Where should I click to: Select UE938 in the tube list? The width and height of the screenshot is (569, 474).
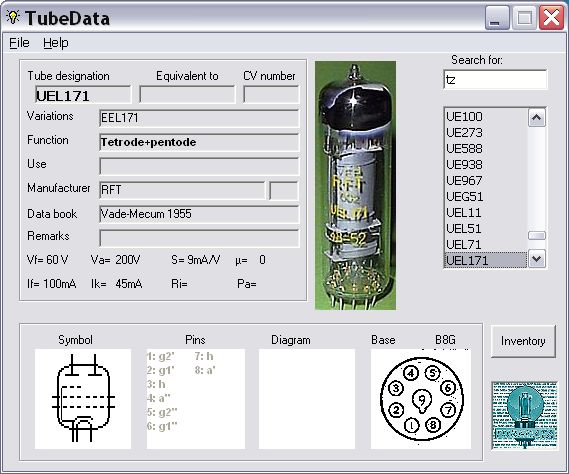coord(486,164)
